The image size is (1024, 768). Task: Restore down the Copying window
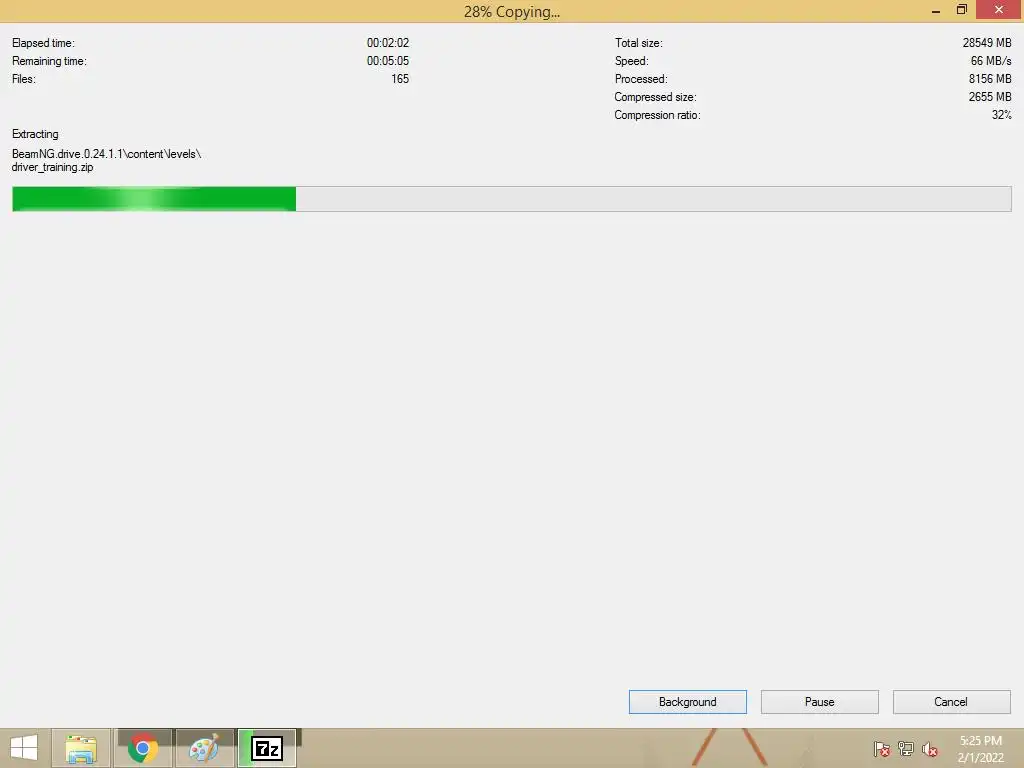click(x=962, y=10)
